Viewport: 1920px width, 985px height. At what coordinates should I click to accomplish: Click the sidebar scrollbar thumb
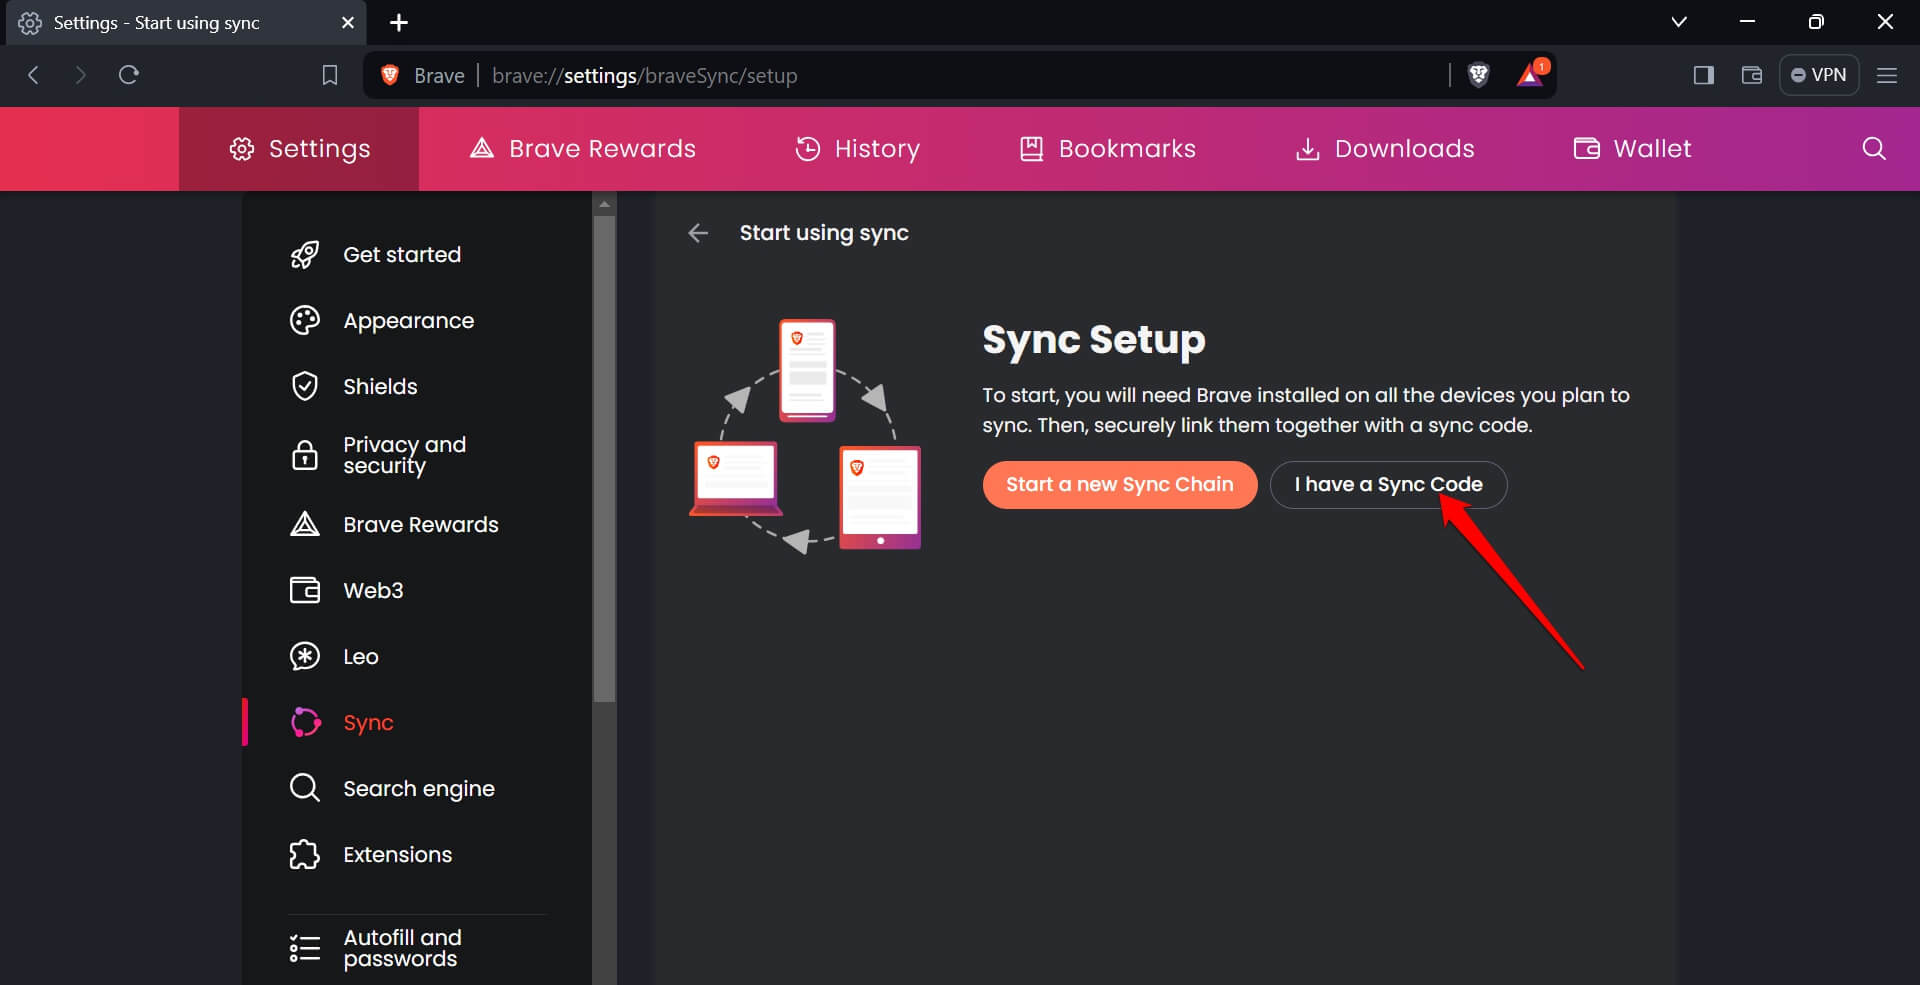(x=604, y=460)
